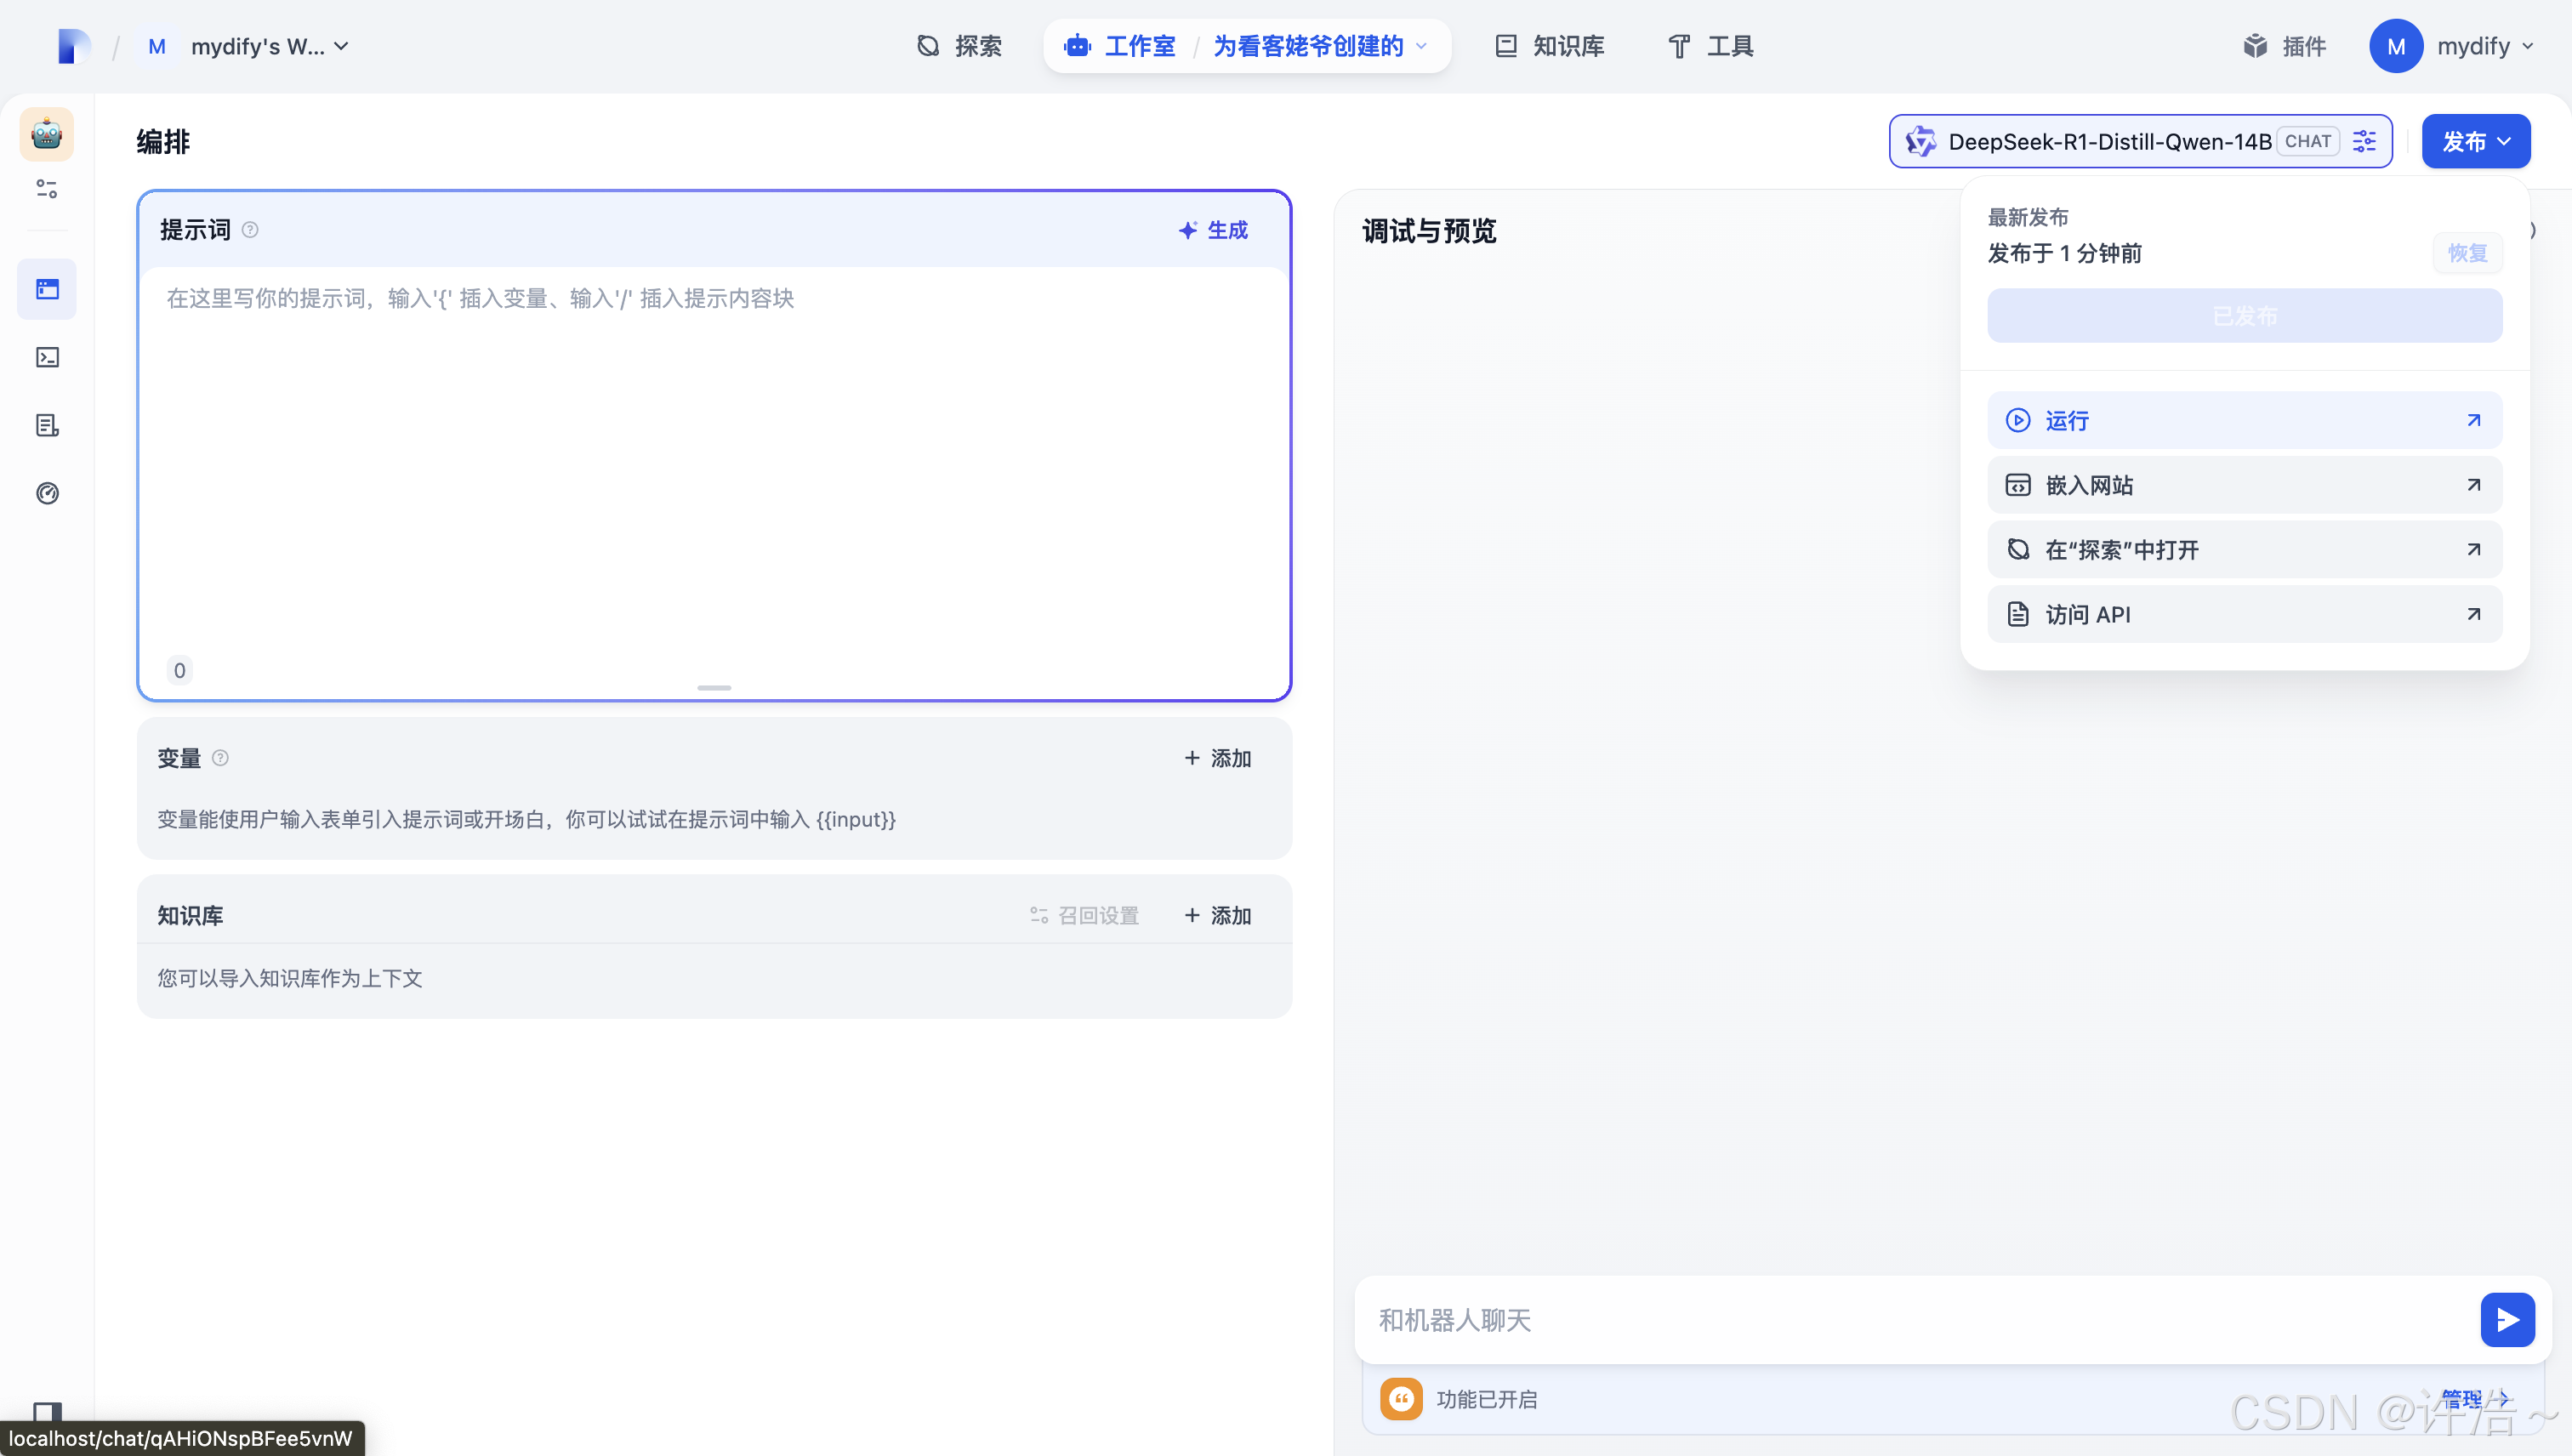Screen dimensions: 2572x1456
Task: Click help icon next to 提示词
Action: point(250,230)
